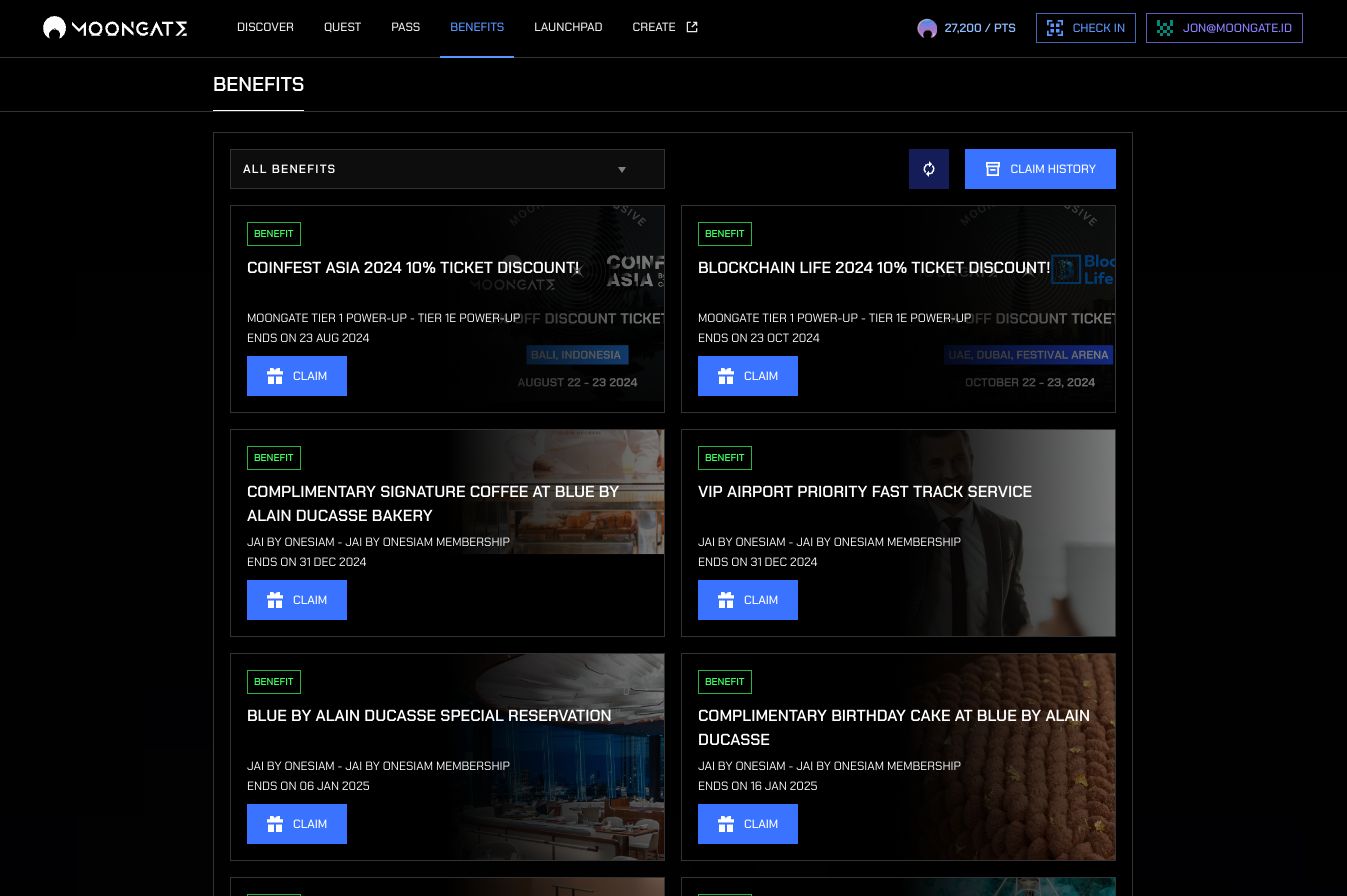This screenshot has width=1347, height=896.
Task: Open the Launchpad page
Action: [x=568, y=27]
